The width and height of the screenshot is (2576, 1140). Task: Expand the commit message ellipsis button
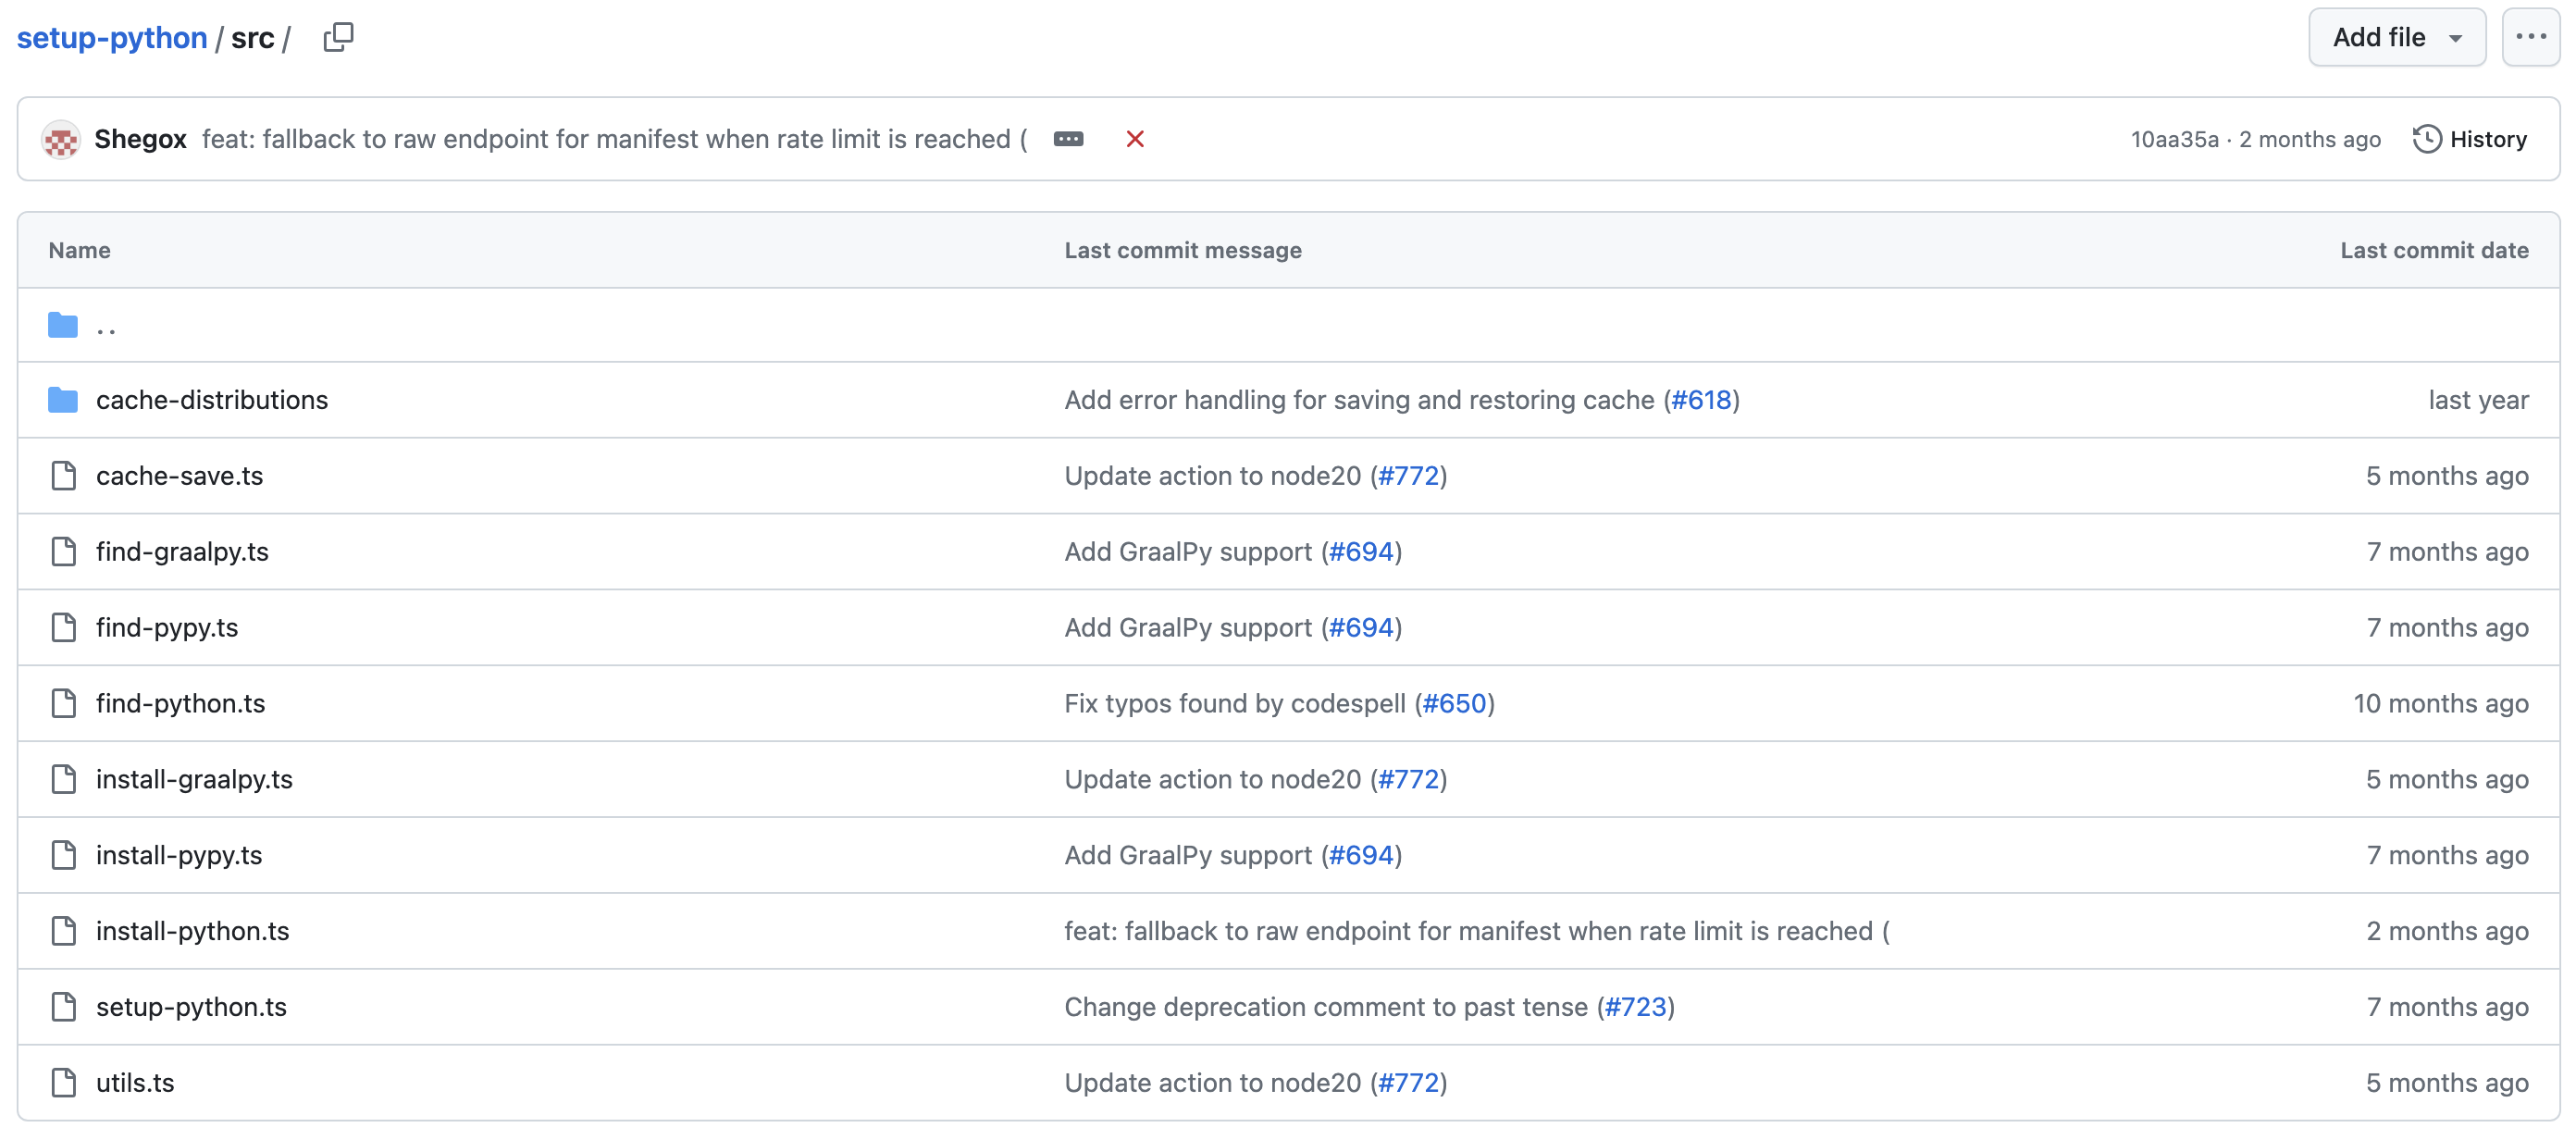pyautogui.click(x=1067, y=139)
